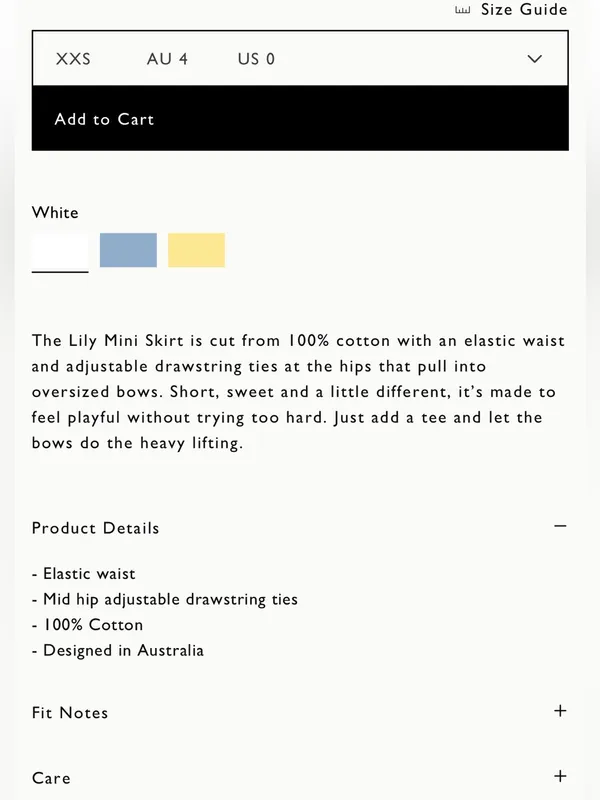Add the skirt to cart

coord(300,118)
